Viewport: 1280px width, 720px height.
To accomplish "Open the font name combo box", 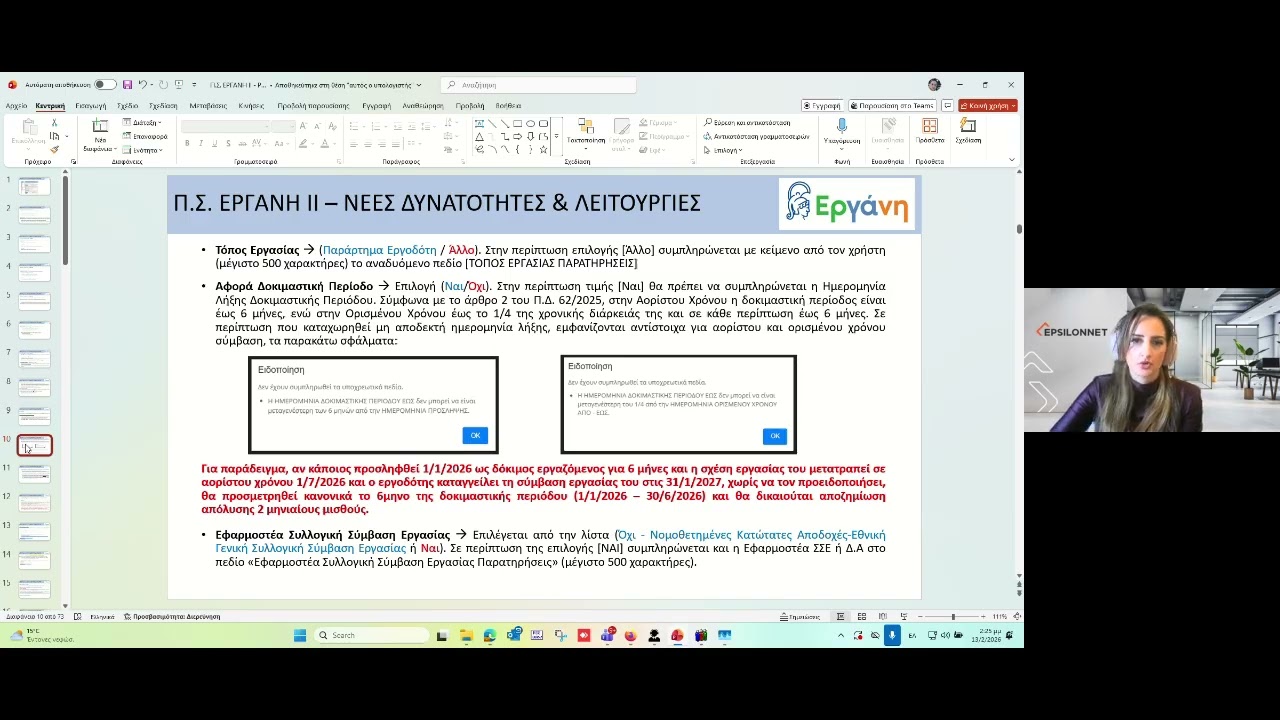I will 225,126.
